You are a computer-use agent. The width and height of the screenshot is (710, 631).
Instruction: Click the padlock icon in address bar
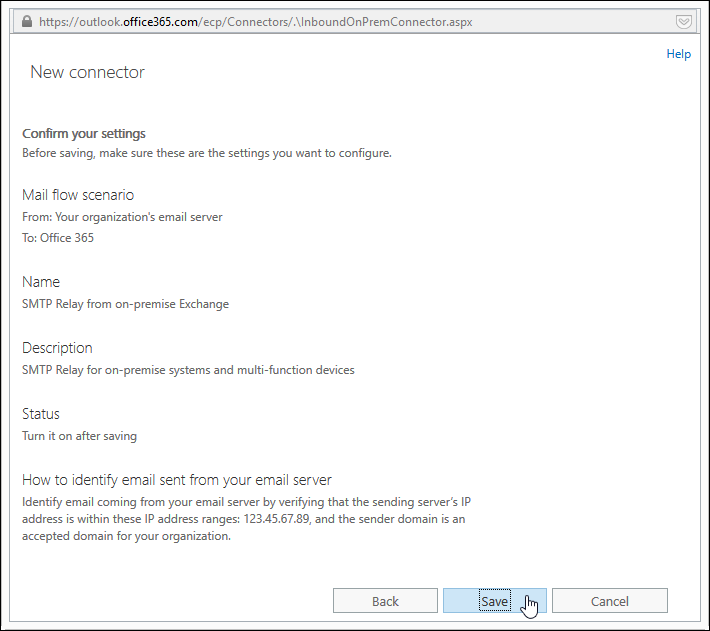[x=27, y=22]
